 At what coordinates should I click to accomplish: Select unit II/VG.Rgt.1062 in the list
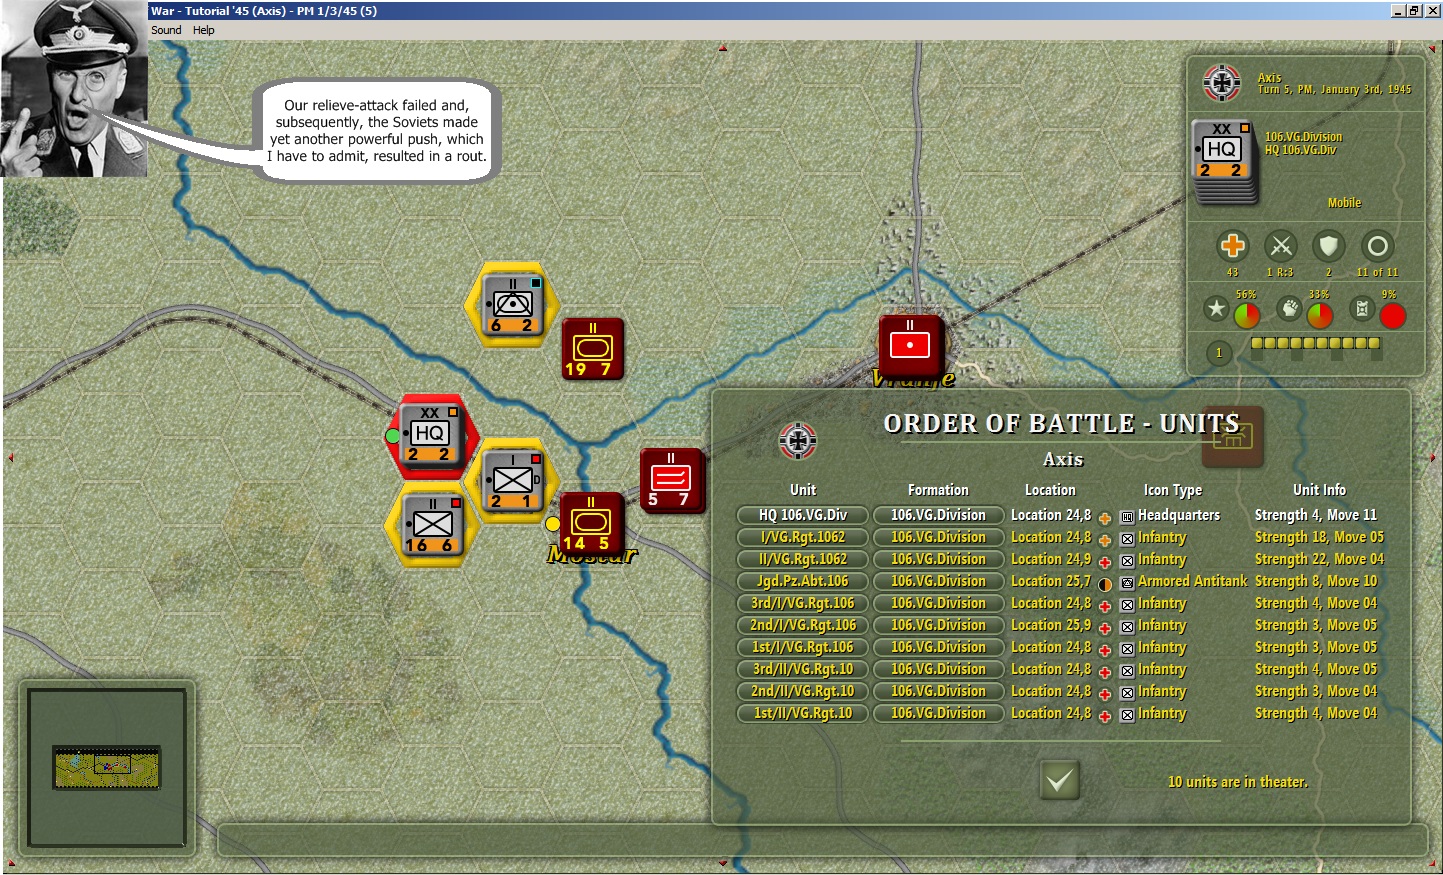tap(803, 559)
